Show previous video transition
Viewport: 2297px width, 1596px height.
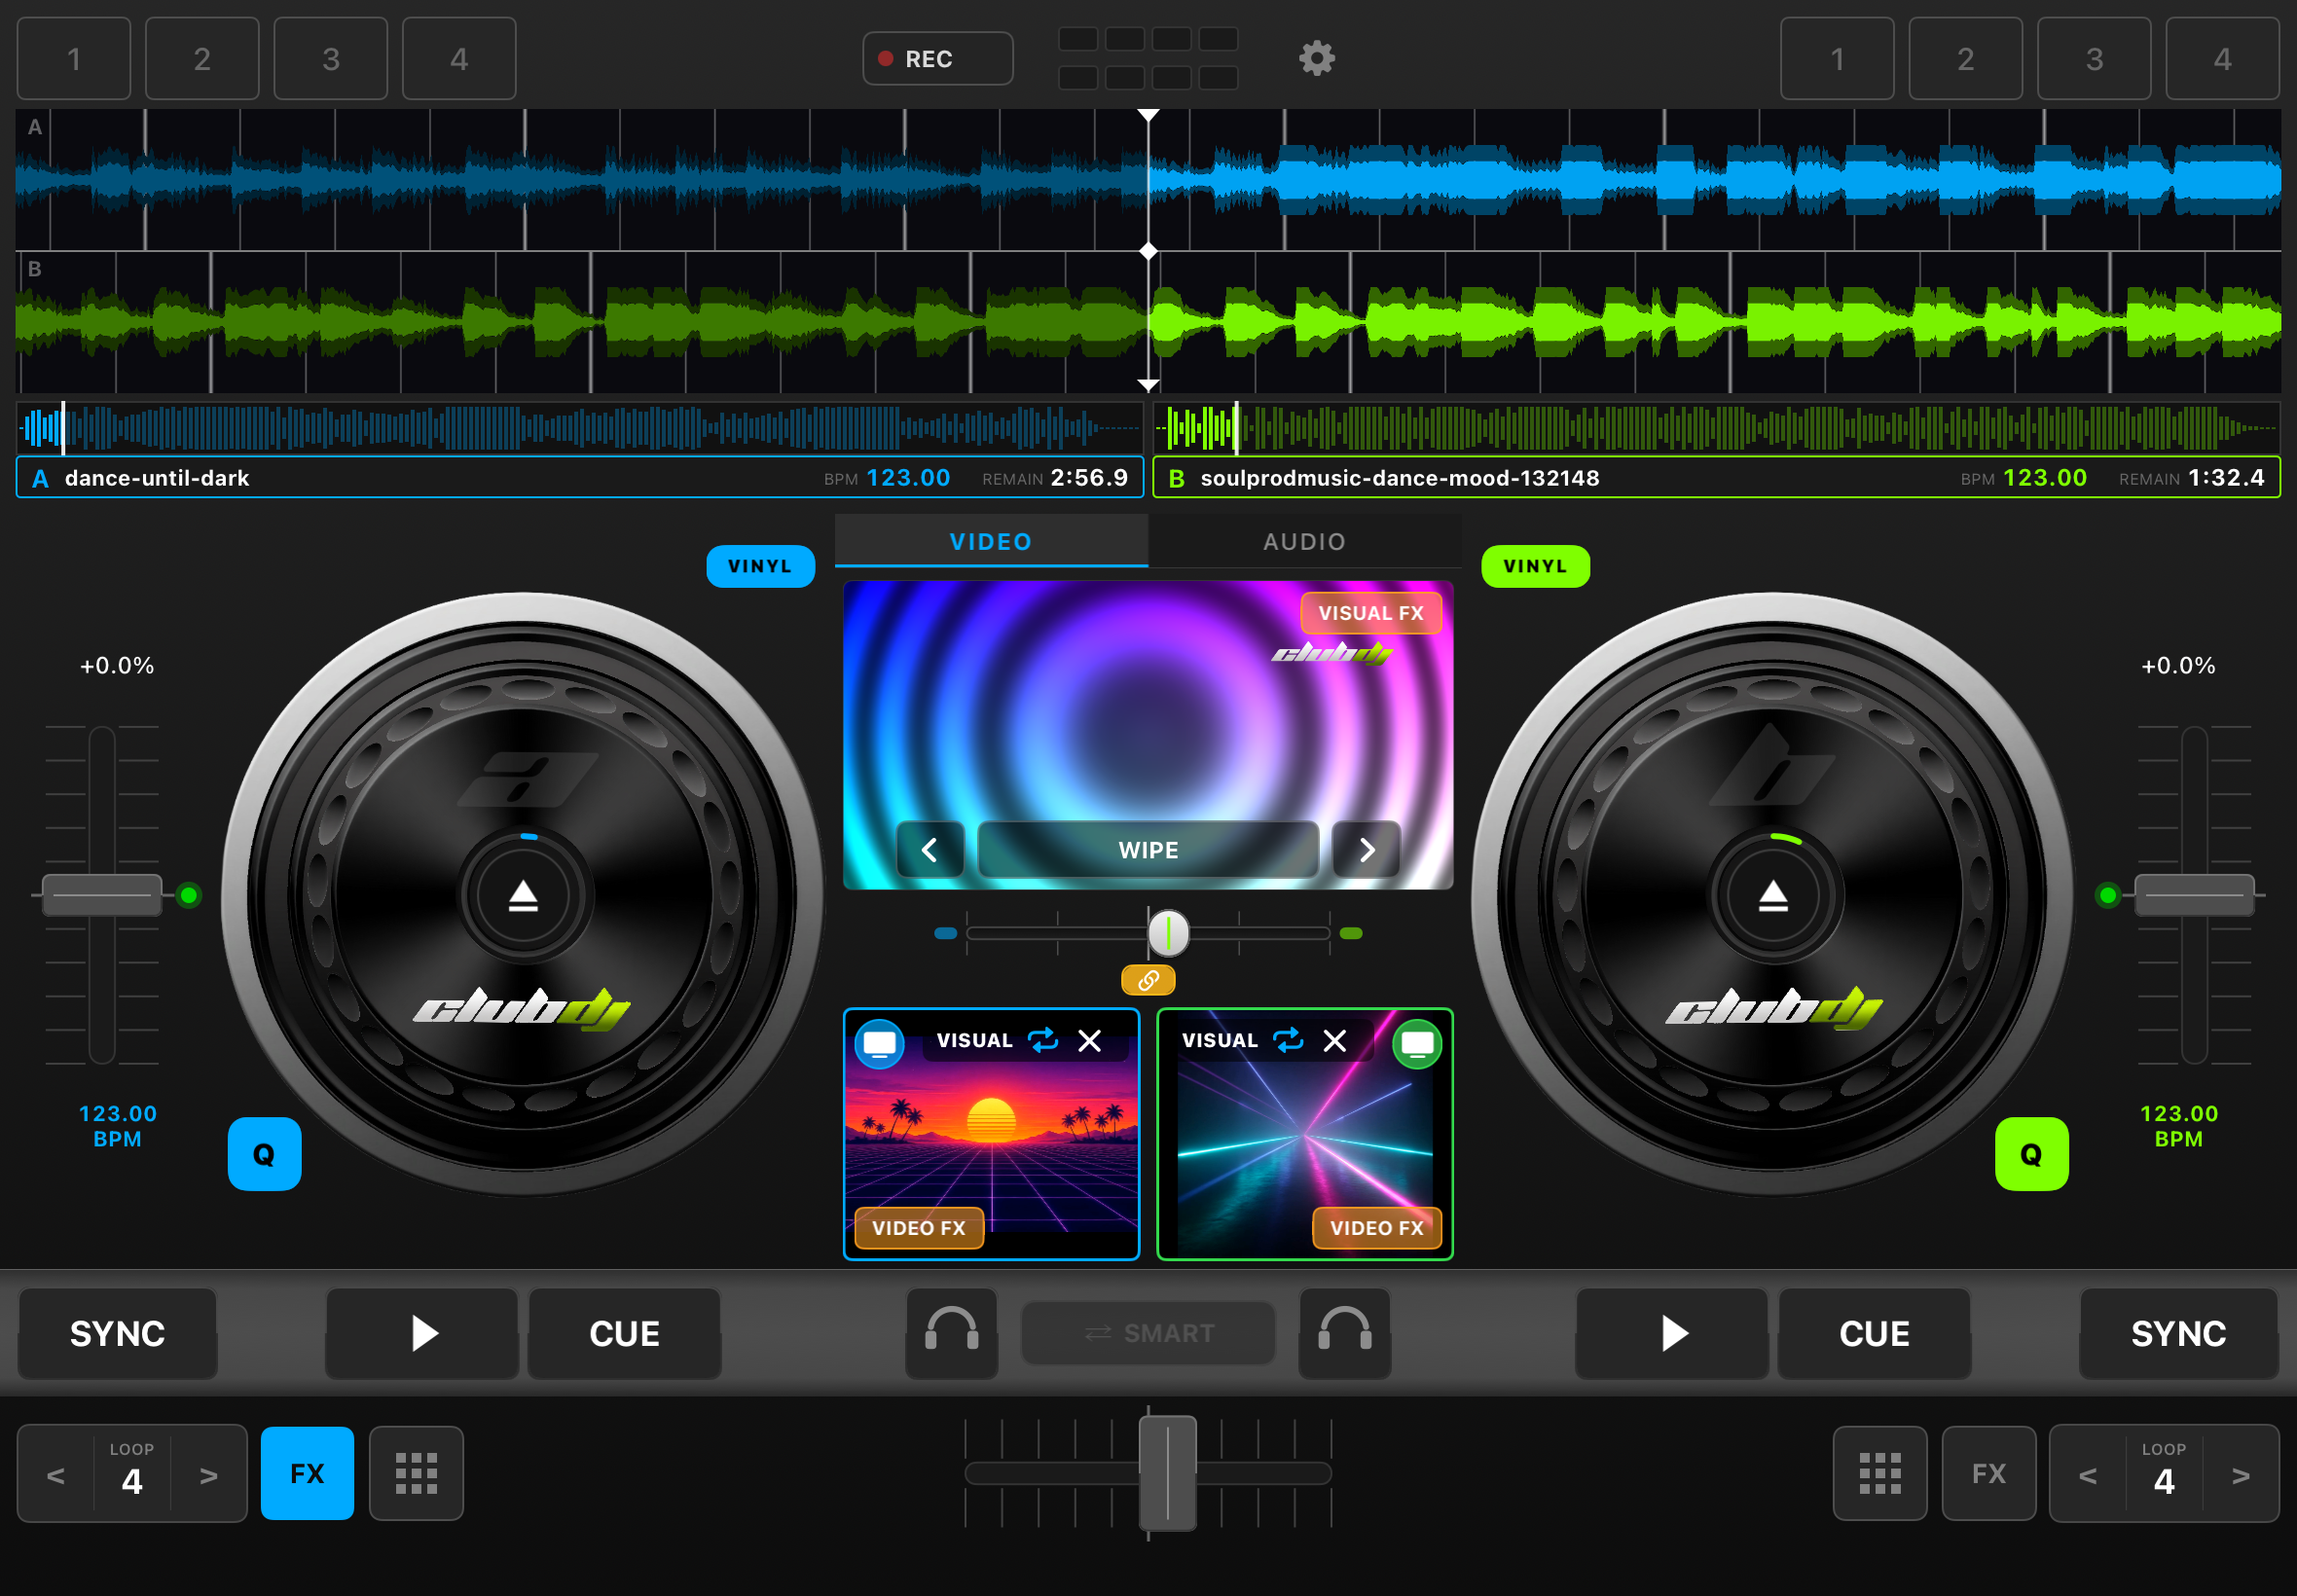pos(930,850)
